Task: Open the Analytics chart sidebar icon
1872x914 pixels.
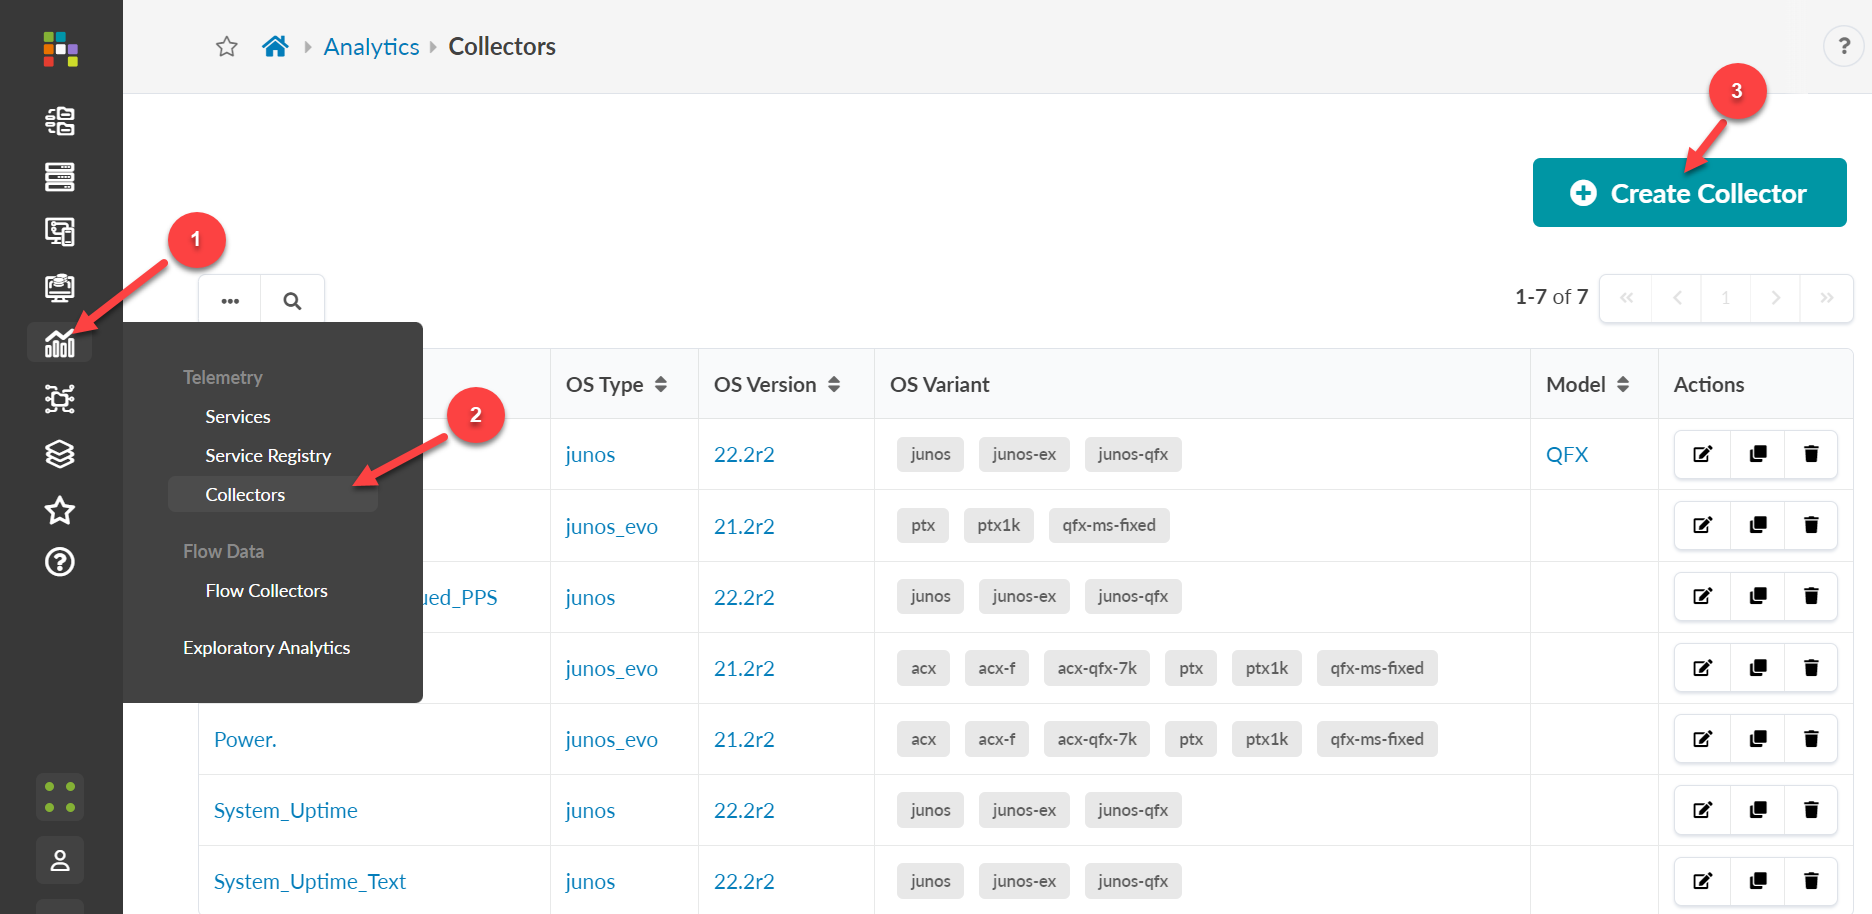Action: [60, 343]
